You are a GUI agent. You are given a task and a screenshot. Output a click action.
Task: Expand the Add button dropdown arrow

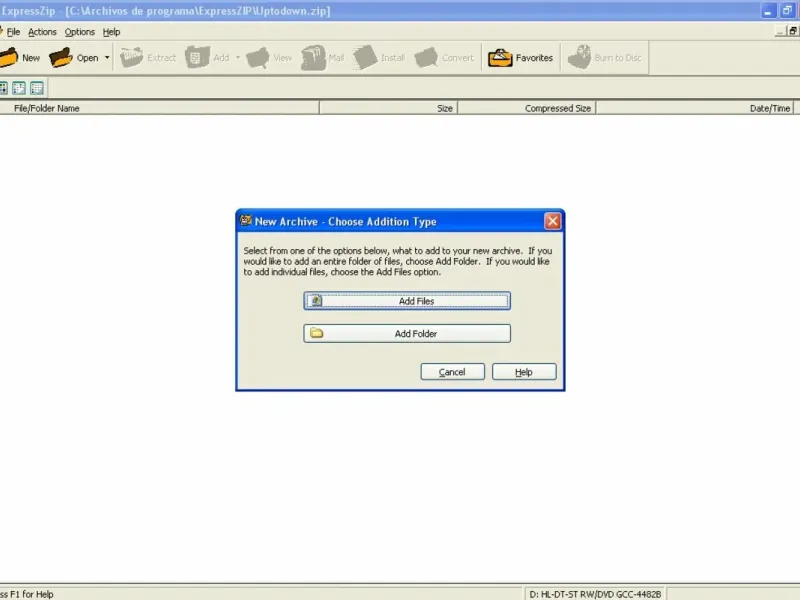238,58
